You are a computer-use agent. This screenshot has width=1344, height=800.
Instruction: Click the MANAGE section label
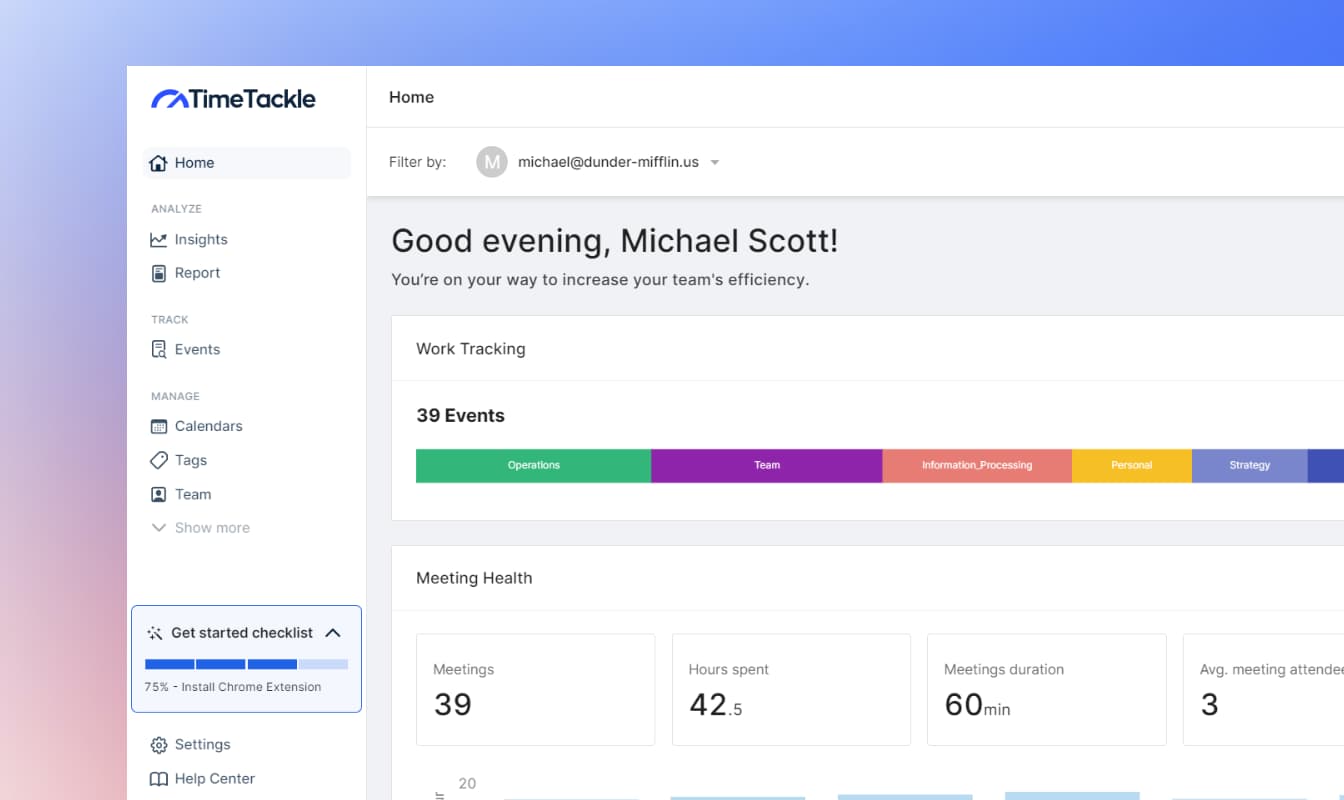point(175,397)
